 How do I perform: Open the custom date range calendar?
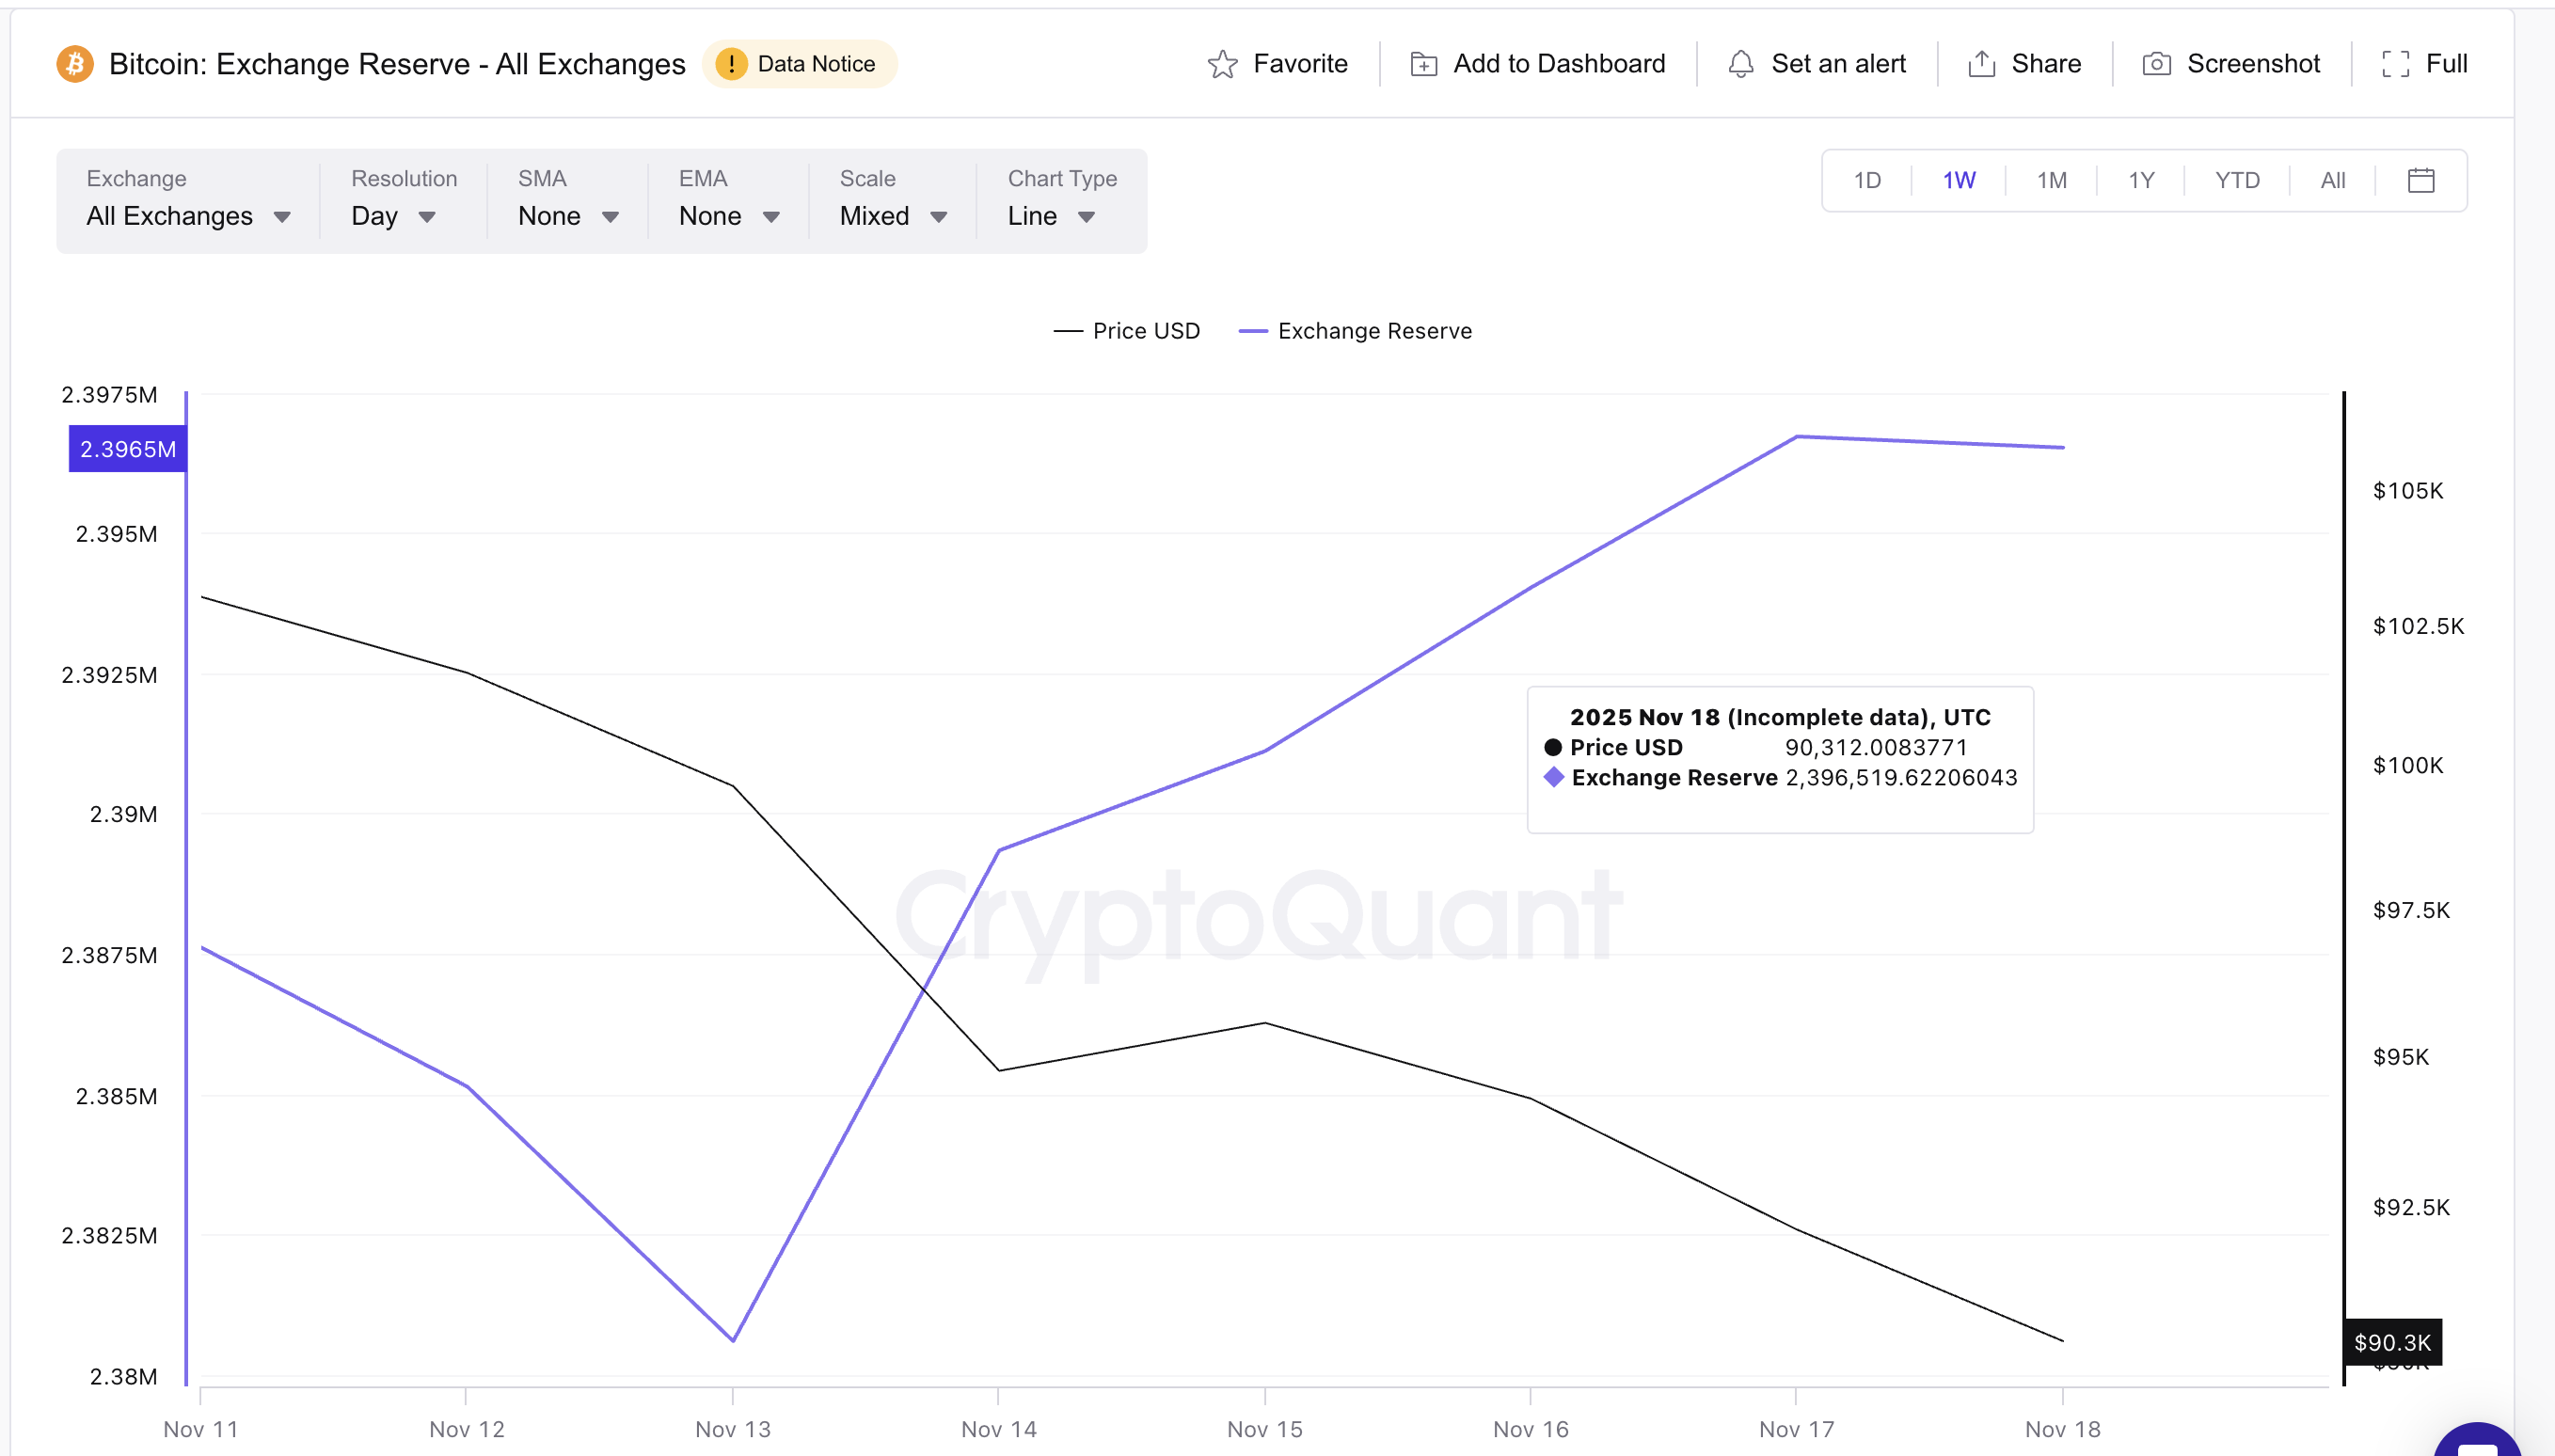click(2418, 180)
